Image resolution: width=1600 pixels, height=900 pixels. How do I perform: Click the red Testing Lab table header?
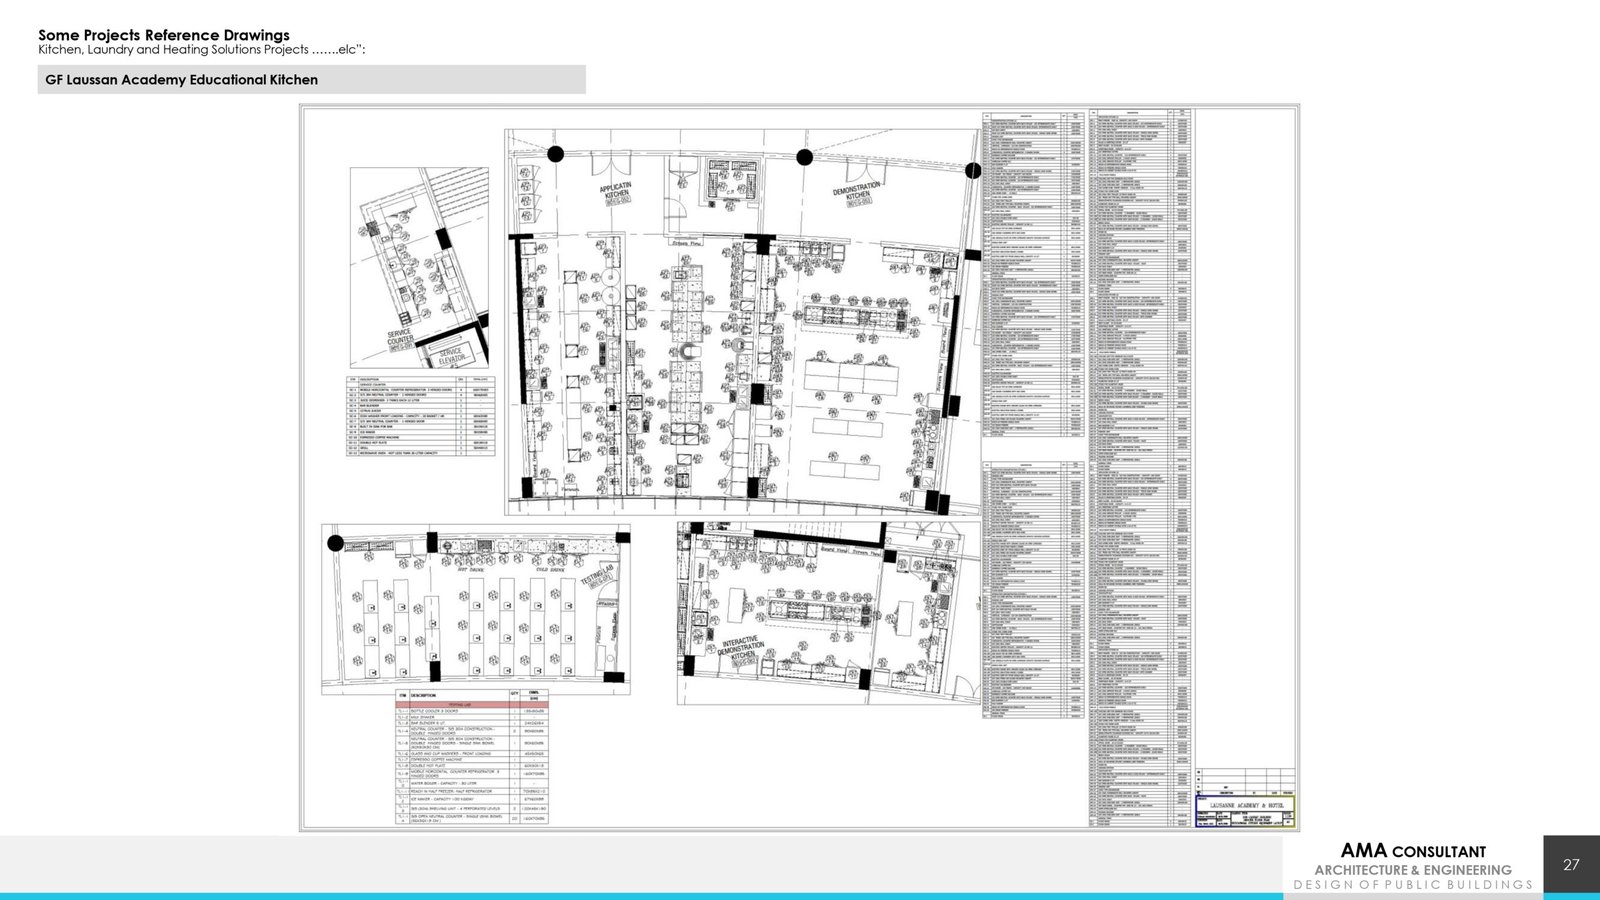click(473, 704)
